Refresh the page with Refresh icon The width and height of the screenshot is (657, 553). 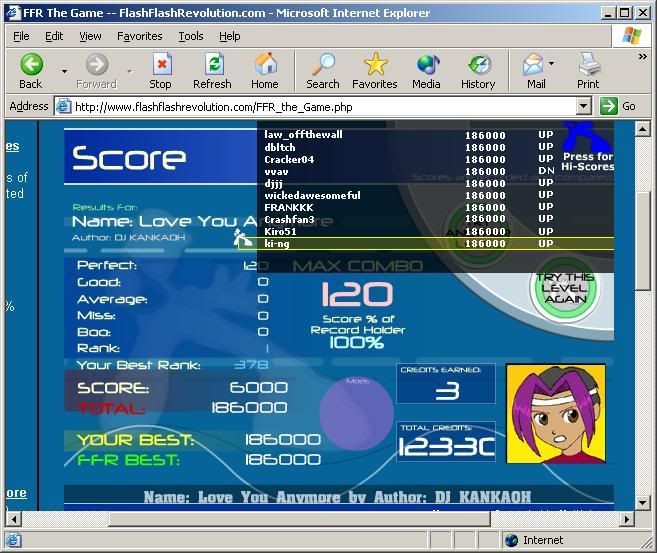tap(212, 66)
